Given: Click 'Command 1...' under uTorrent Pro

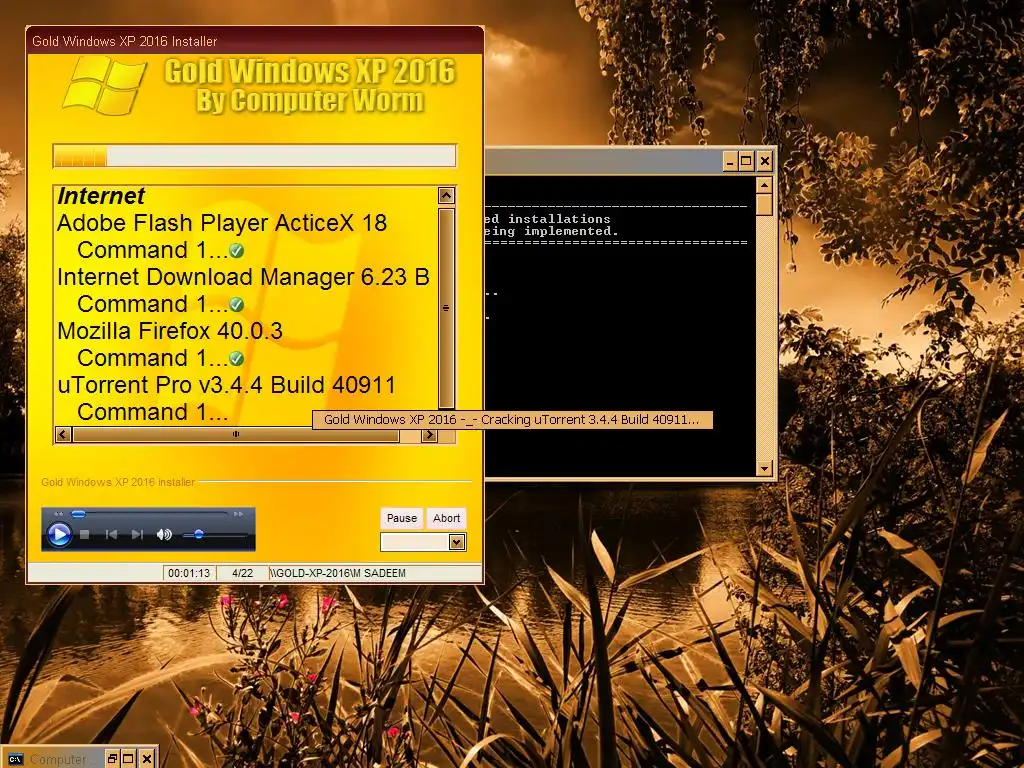Looking at the screenshot, I should 153,412.
